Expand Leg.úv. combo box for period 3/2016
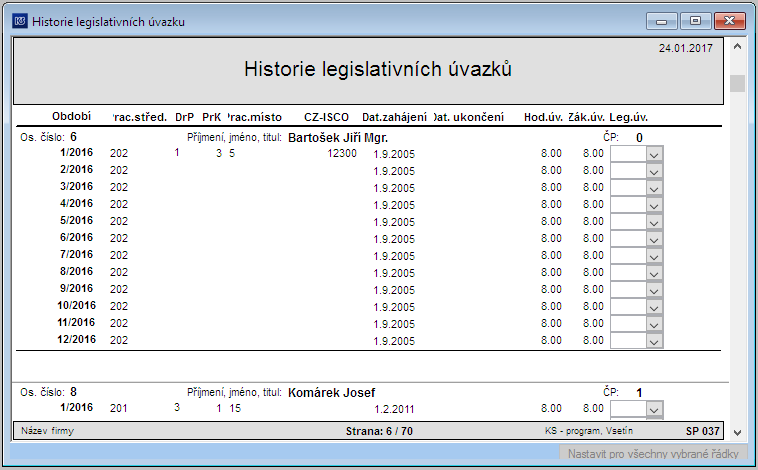 [x=654, y=189]
